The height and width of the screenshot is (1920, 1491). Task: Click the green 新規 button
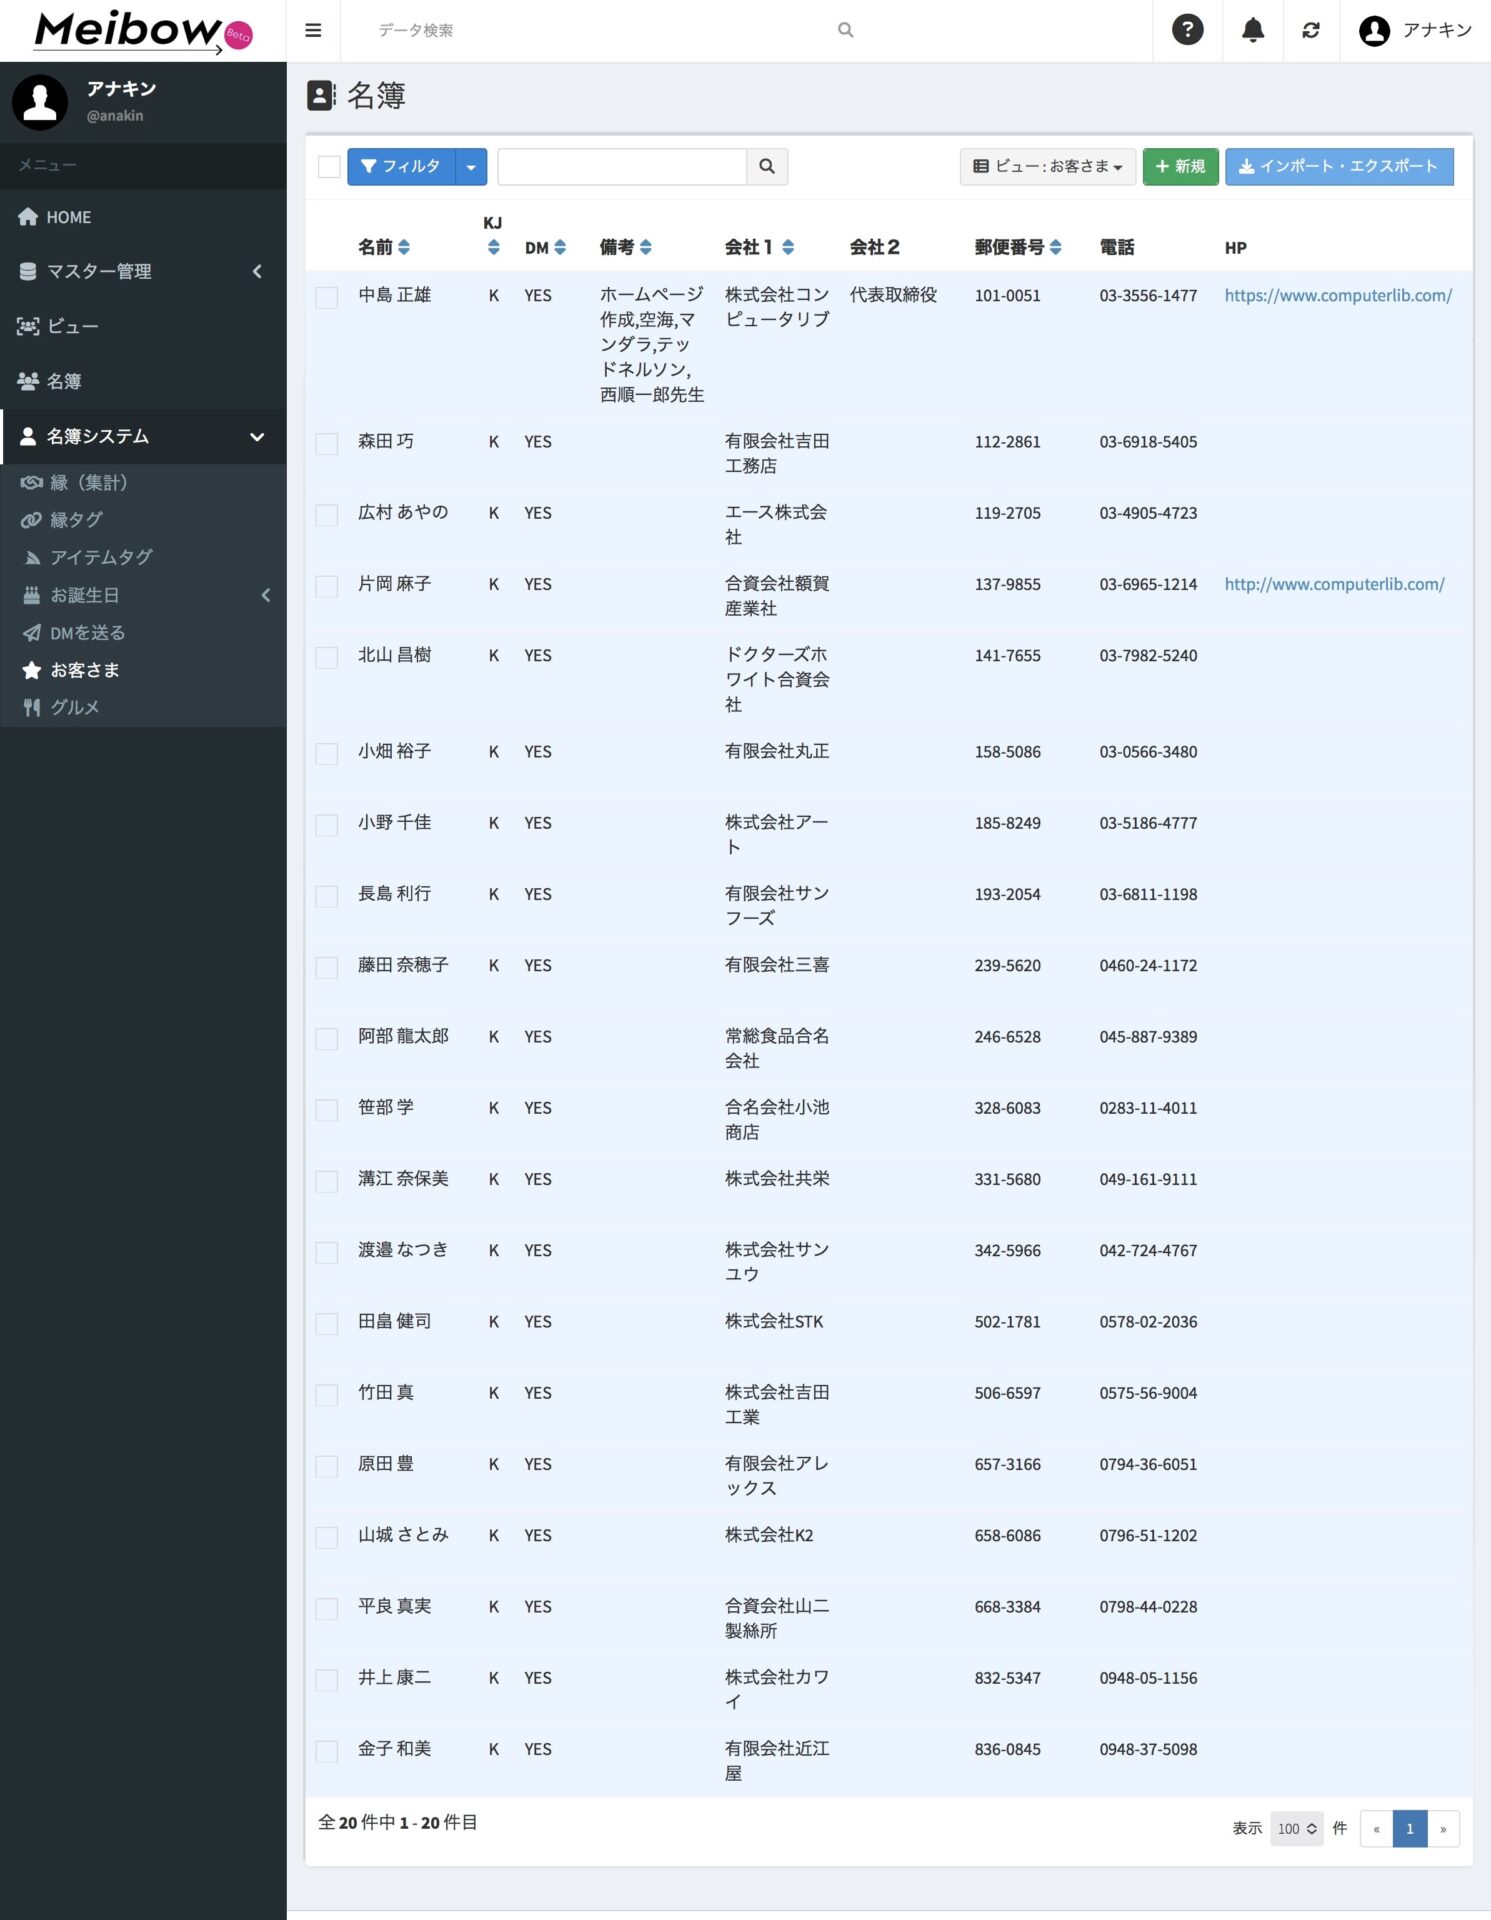click(x=1180, y=167)
